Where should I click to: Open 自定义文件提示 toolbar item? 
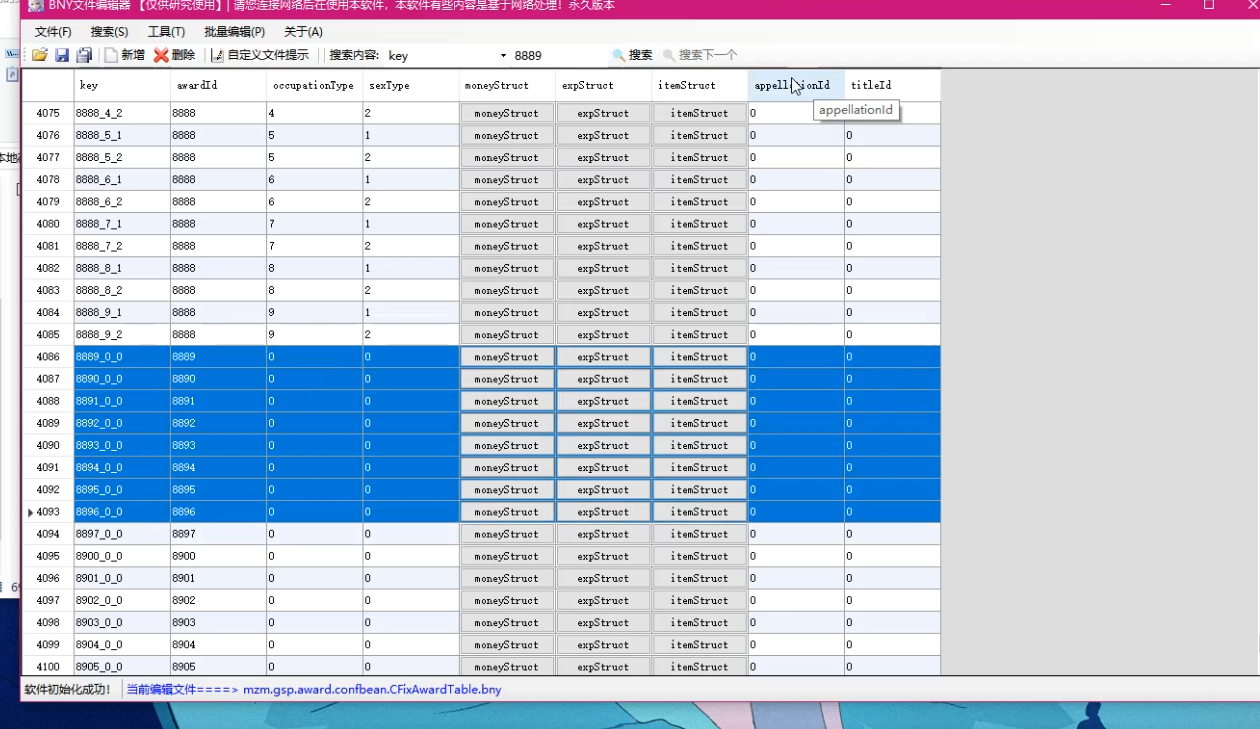pyautogui.click(x=260, y=55)
